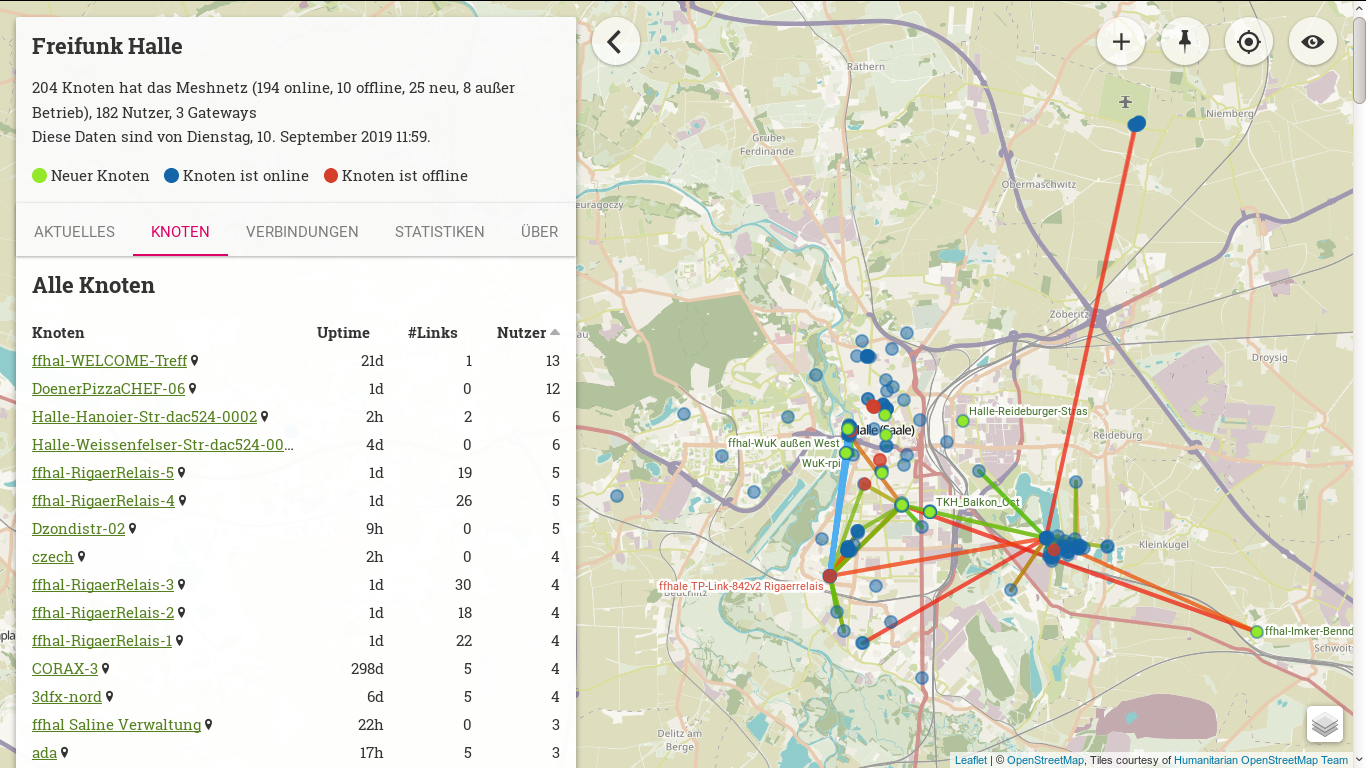Click the location pin beside CORAX-3
This screenshot has height=768, width=1366.
[105, 668]
